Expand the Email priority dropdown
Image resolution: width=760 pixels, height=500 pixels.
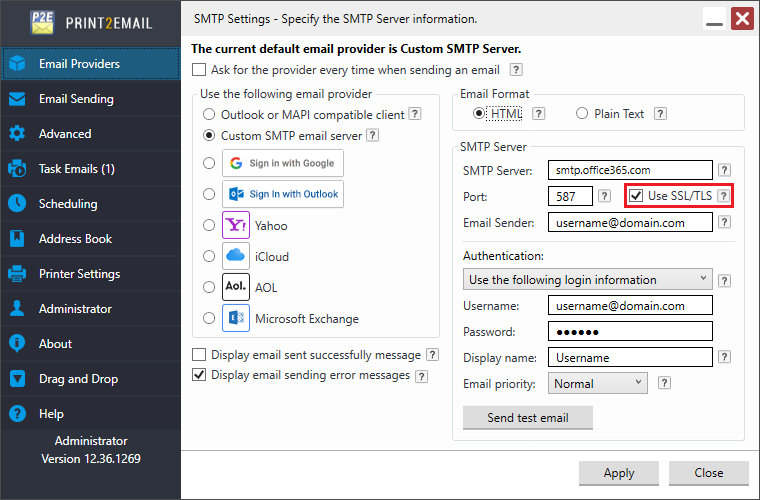pos(597,383)
